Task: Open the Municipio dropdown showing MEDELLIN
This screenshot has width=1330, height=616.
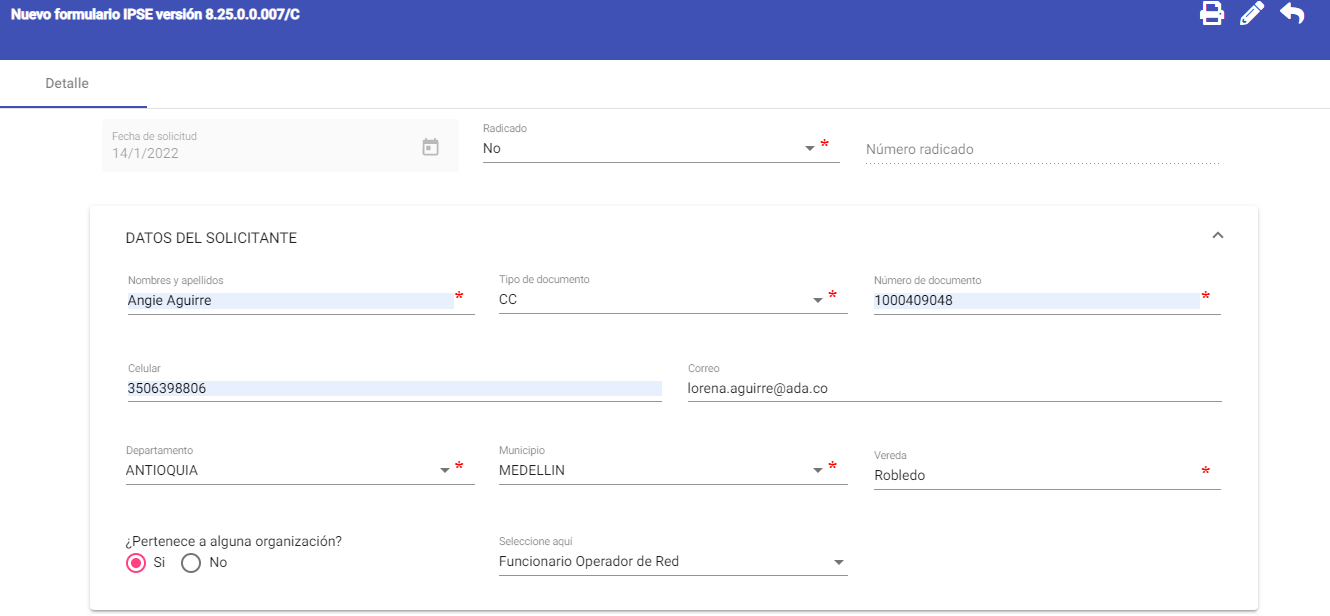Action: (x=660, y=470)
